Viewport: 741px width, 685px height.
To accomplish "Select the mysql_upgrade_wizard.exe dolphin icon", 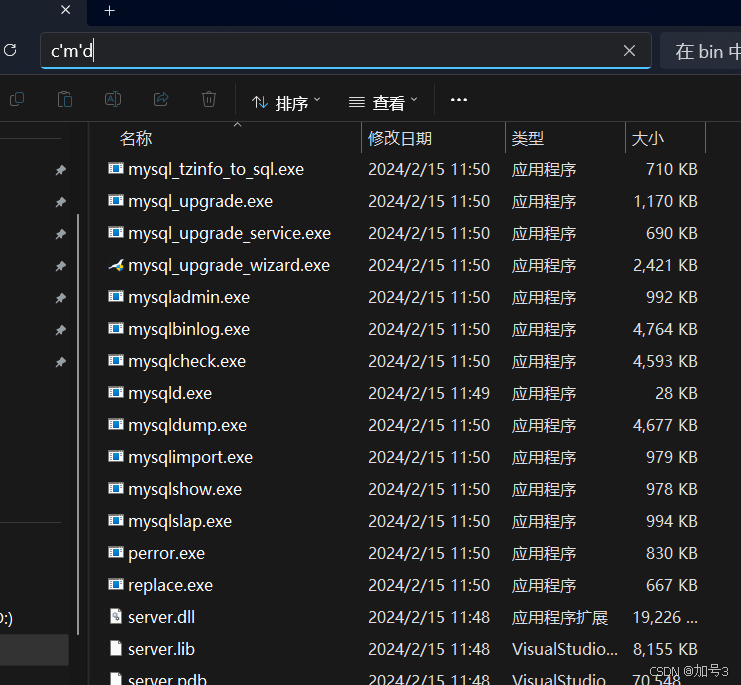I will coord(116,265).
